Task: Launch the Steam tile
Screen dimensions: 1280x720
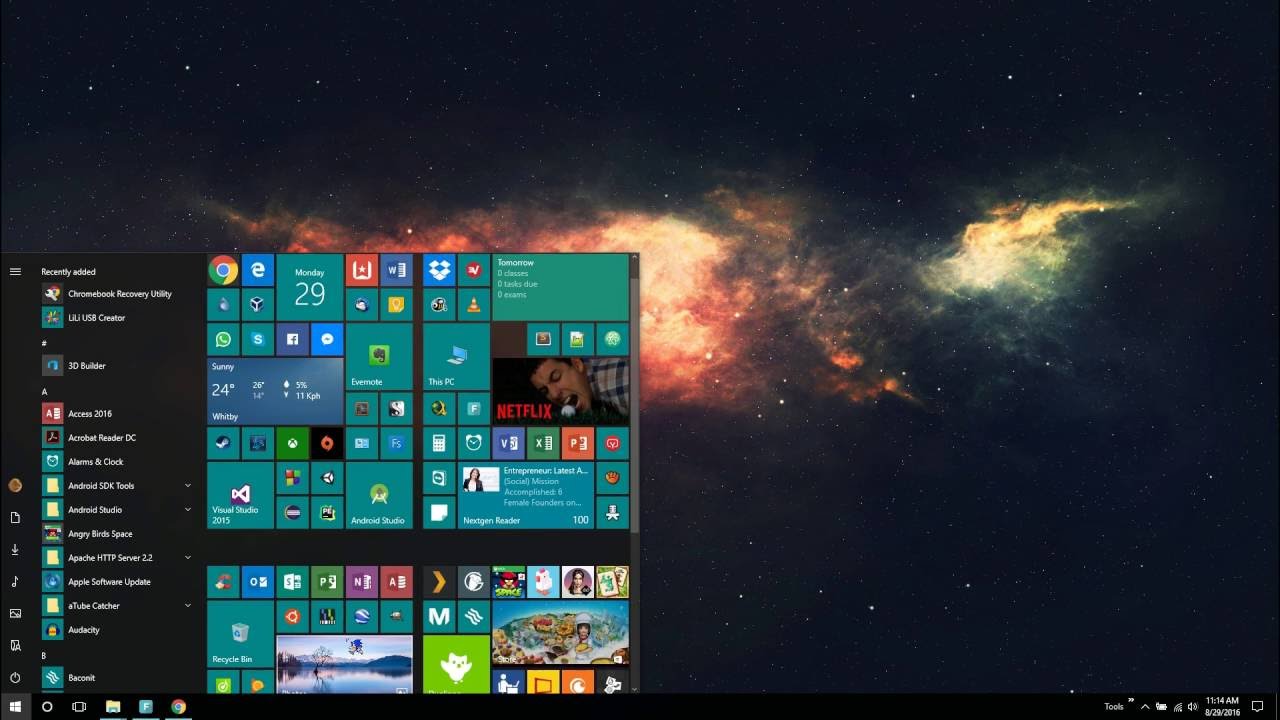Action: click(x=223, y=443)
